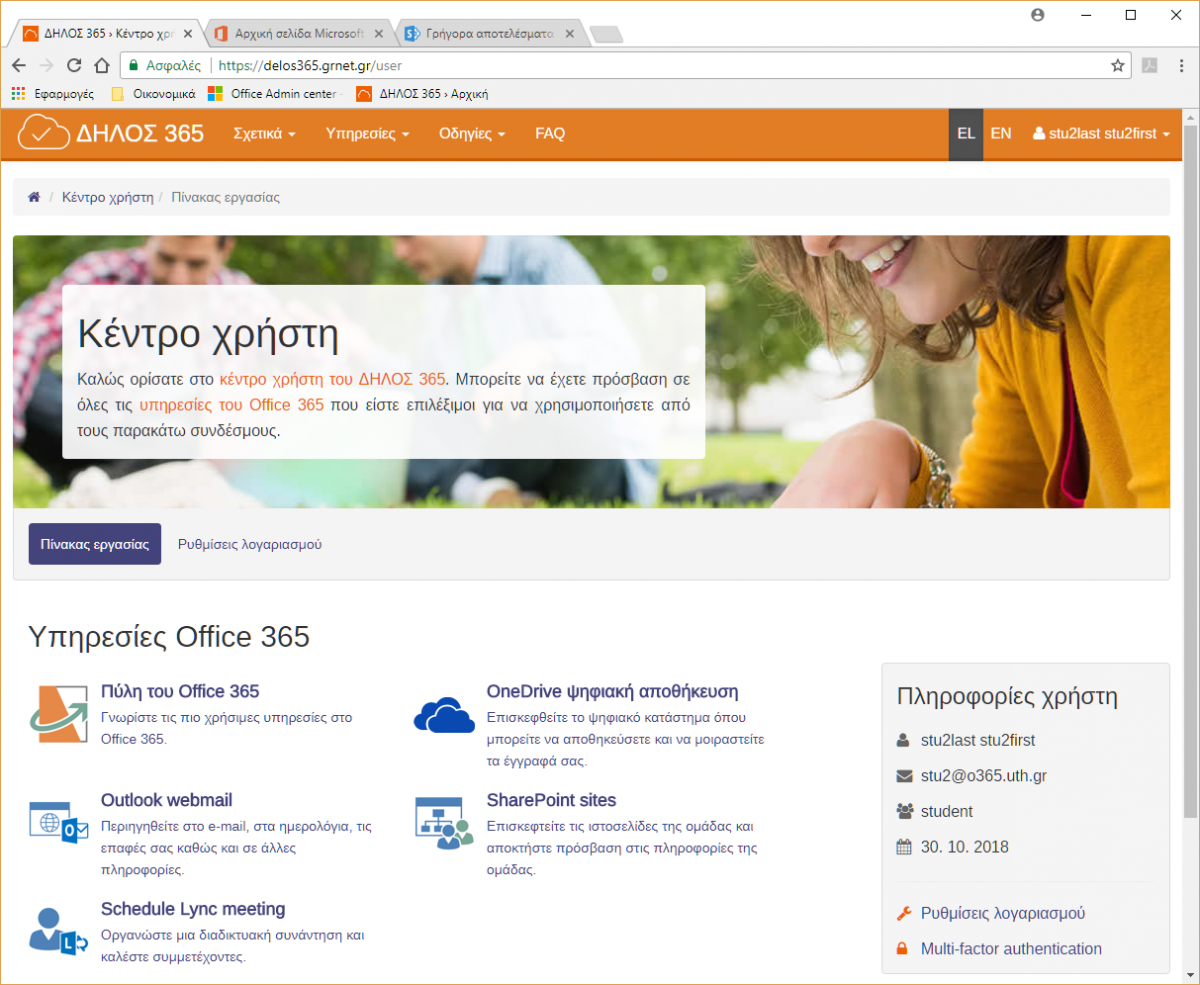Switch language to EN

tap(1001, 133)
